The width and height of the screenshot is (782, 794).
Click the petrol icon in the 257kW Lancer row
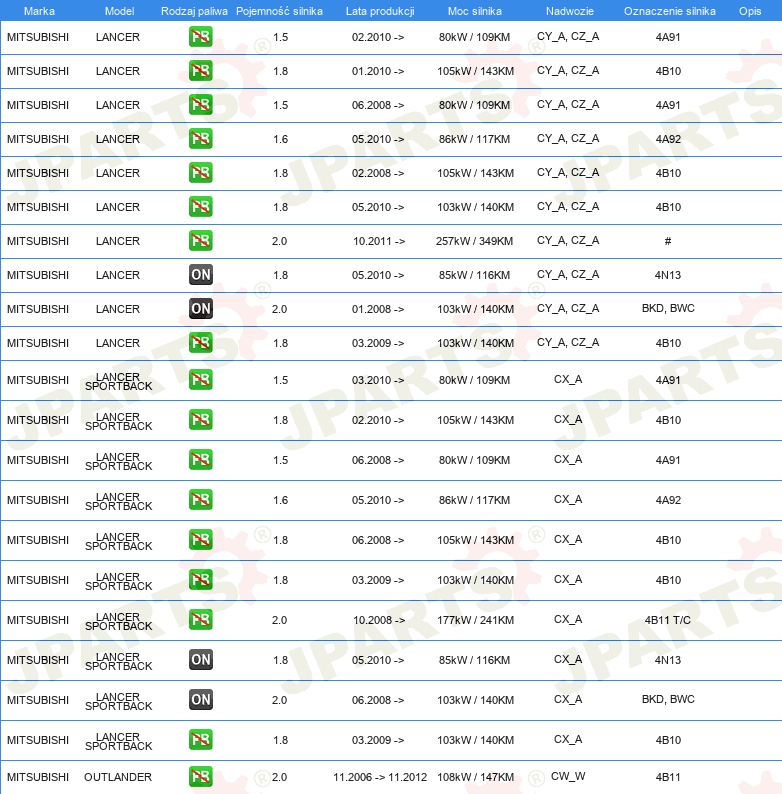pyautogui.click(x=200, y=241)
